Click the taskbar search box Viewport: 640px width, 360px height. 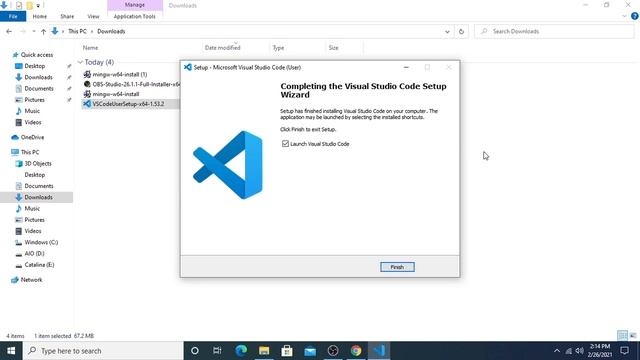pos(103,351)
